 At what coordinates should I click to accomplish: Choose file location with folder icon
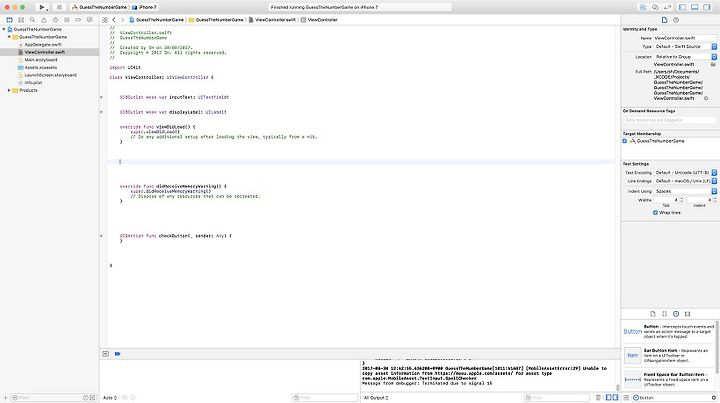[713, 65]
